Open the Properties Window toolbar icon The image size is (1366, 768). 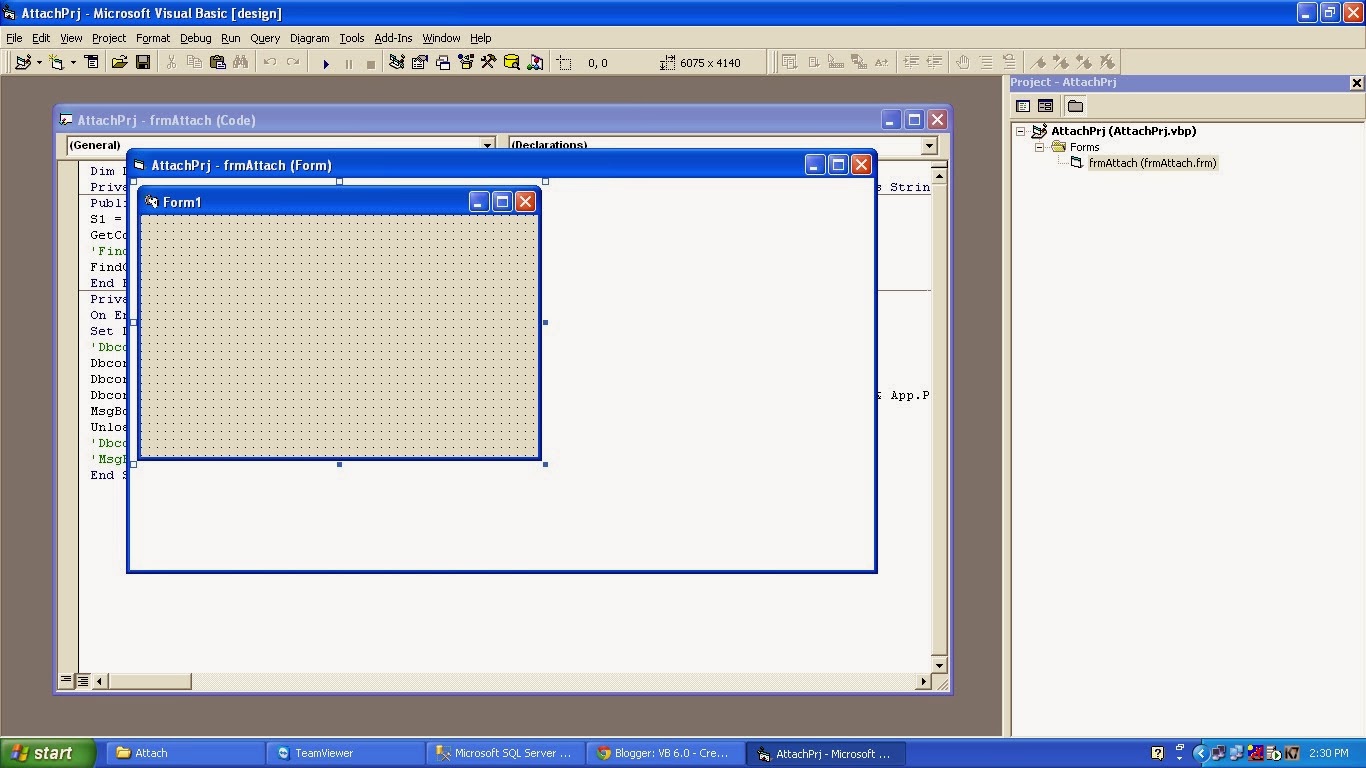(419, 62)
